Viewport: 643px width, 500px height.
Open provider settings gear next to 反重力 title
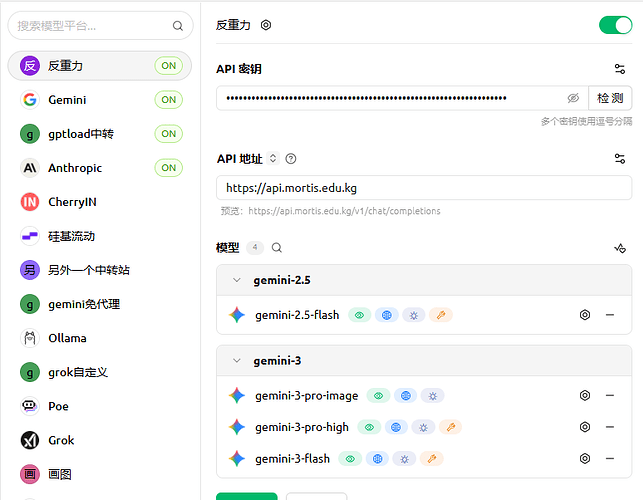[x=266, y=25]
